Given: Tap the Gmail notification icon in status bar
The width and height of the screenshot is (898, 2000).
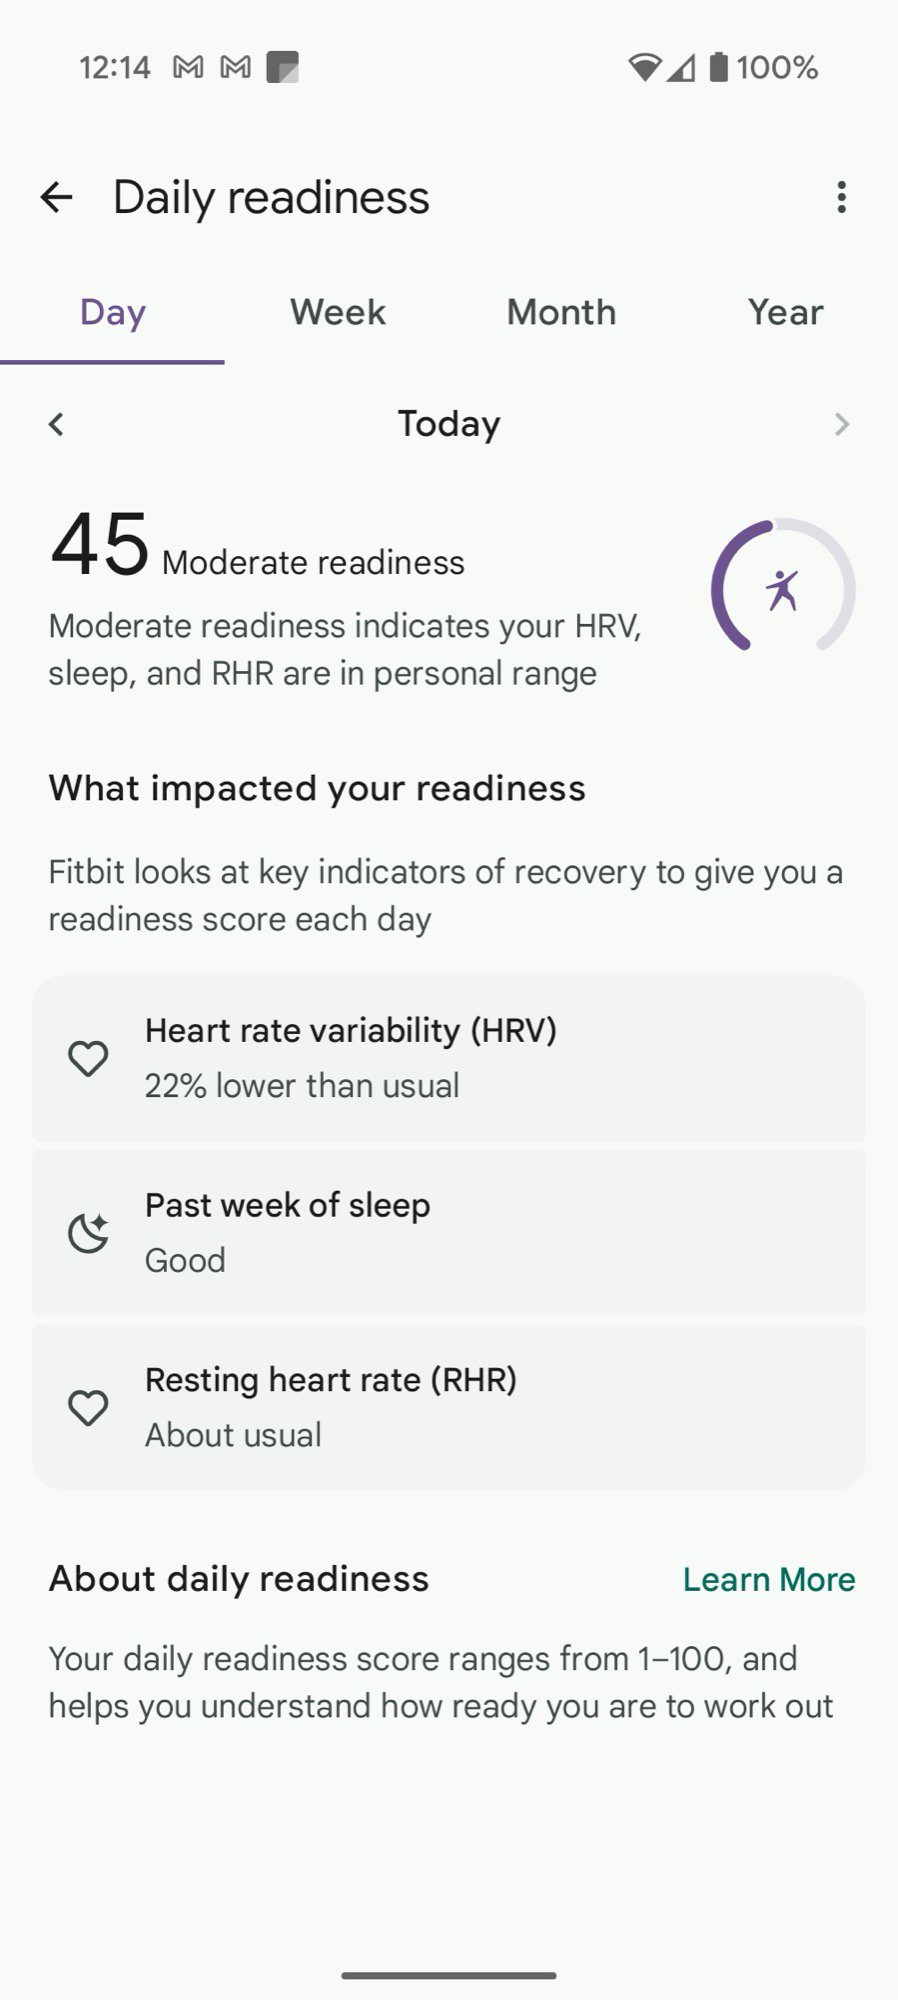Looking at the screenshot, I should (188, 67).
